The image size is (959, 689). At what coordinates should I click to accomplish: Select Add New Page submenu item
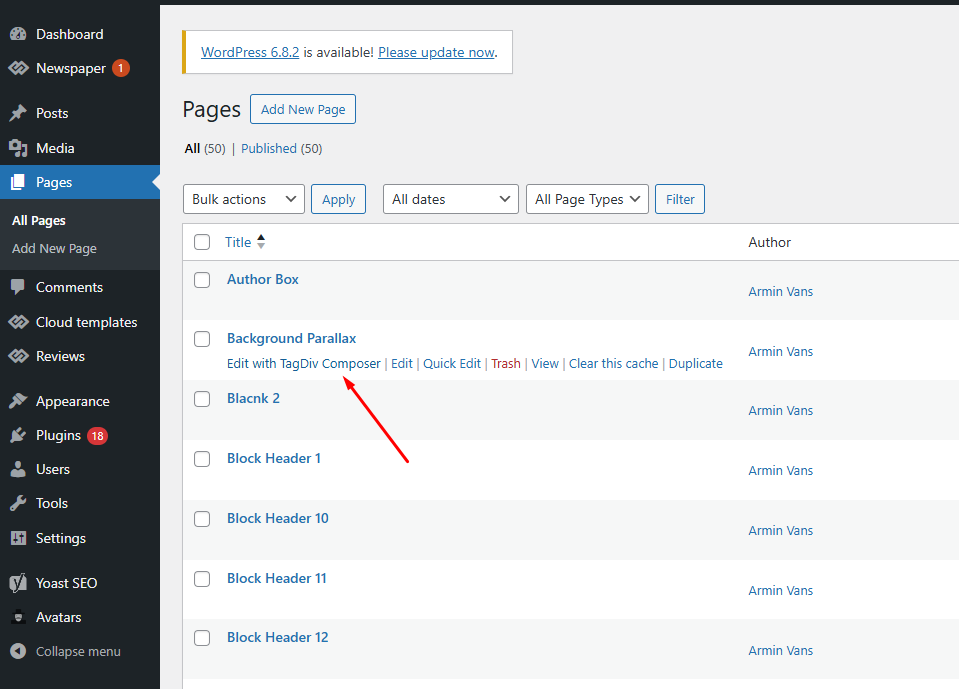click(x=54, y=248)
